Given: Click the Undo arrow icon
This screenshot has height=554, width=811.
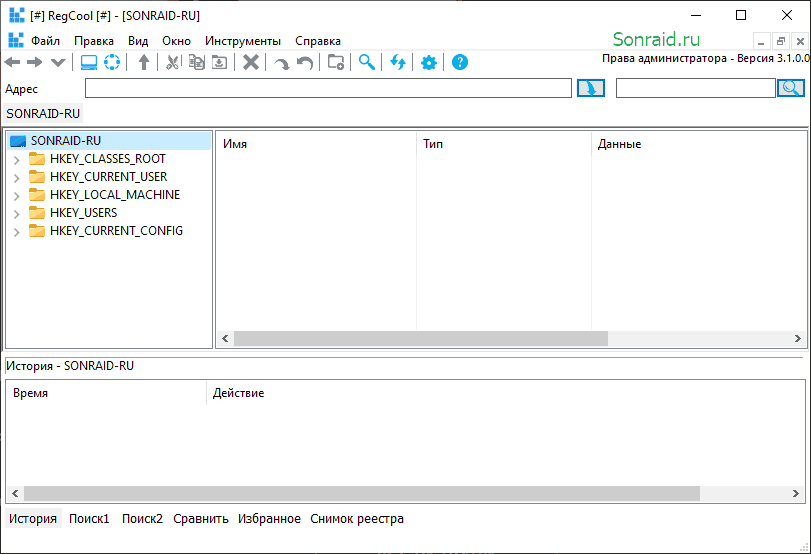Looking at the screenshot, I should [x=305, y=64].
